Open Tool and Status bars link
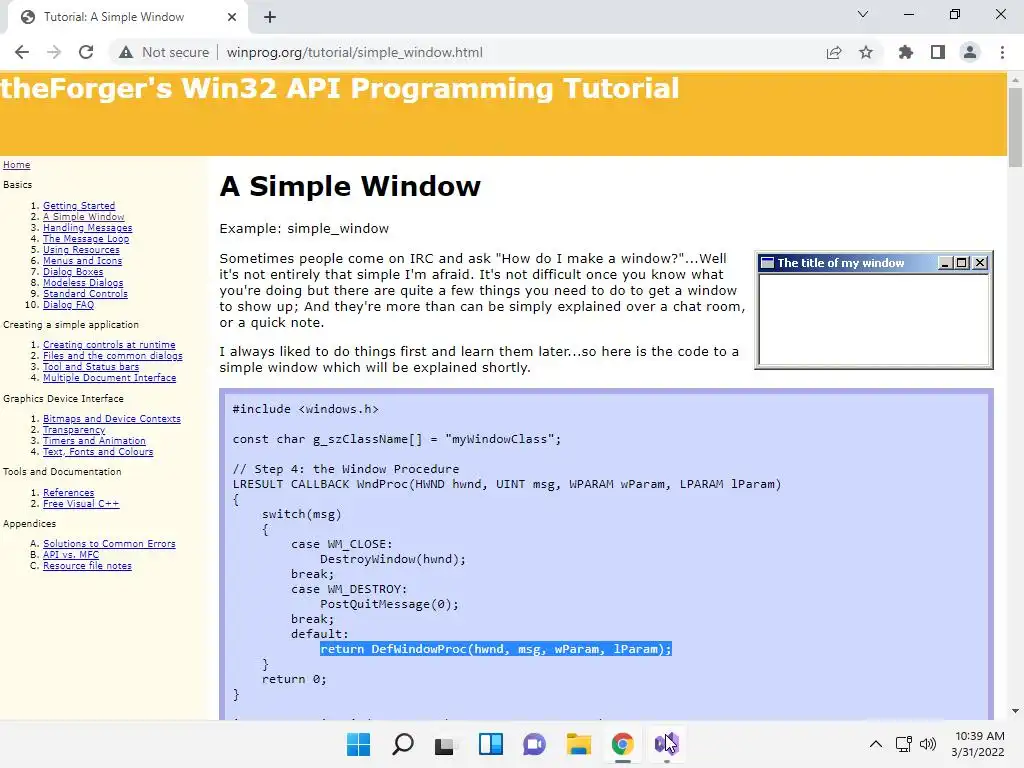1024x768 pixels. 91,367
